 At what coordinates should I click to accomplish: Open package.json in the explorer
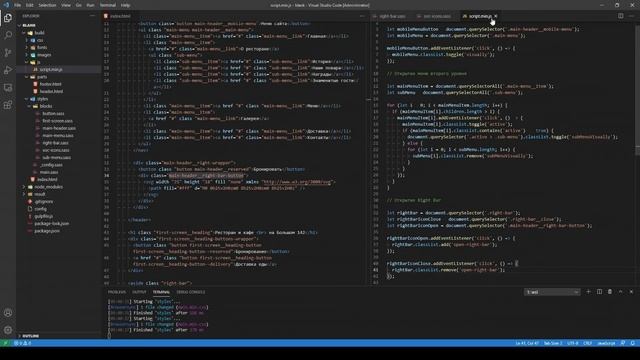point(47,231)
